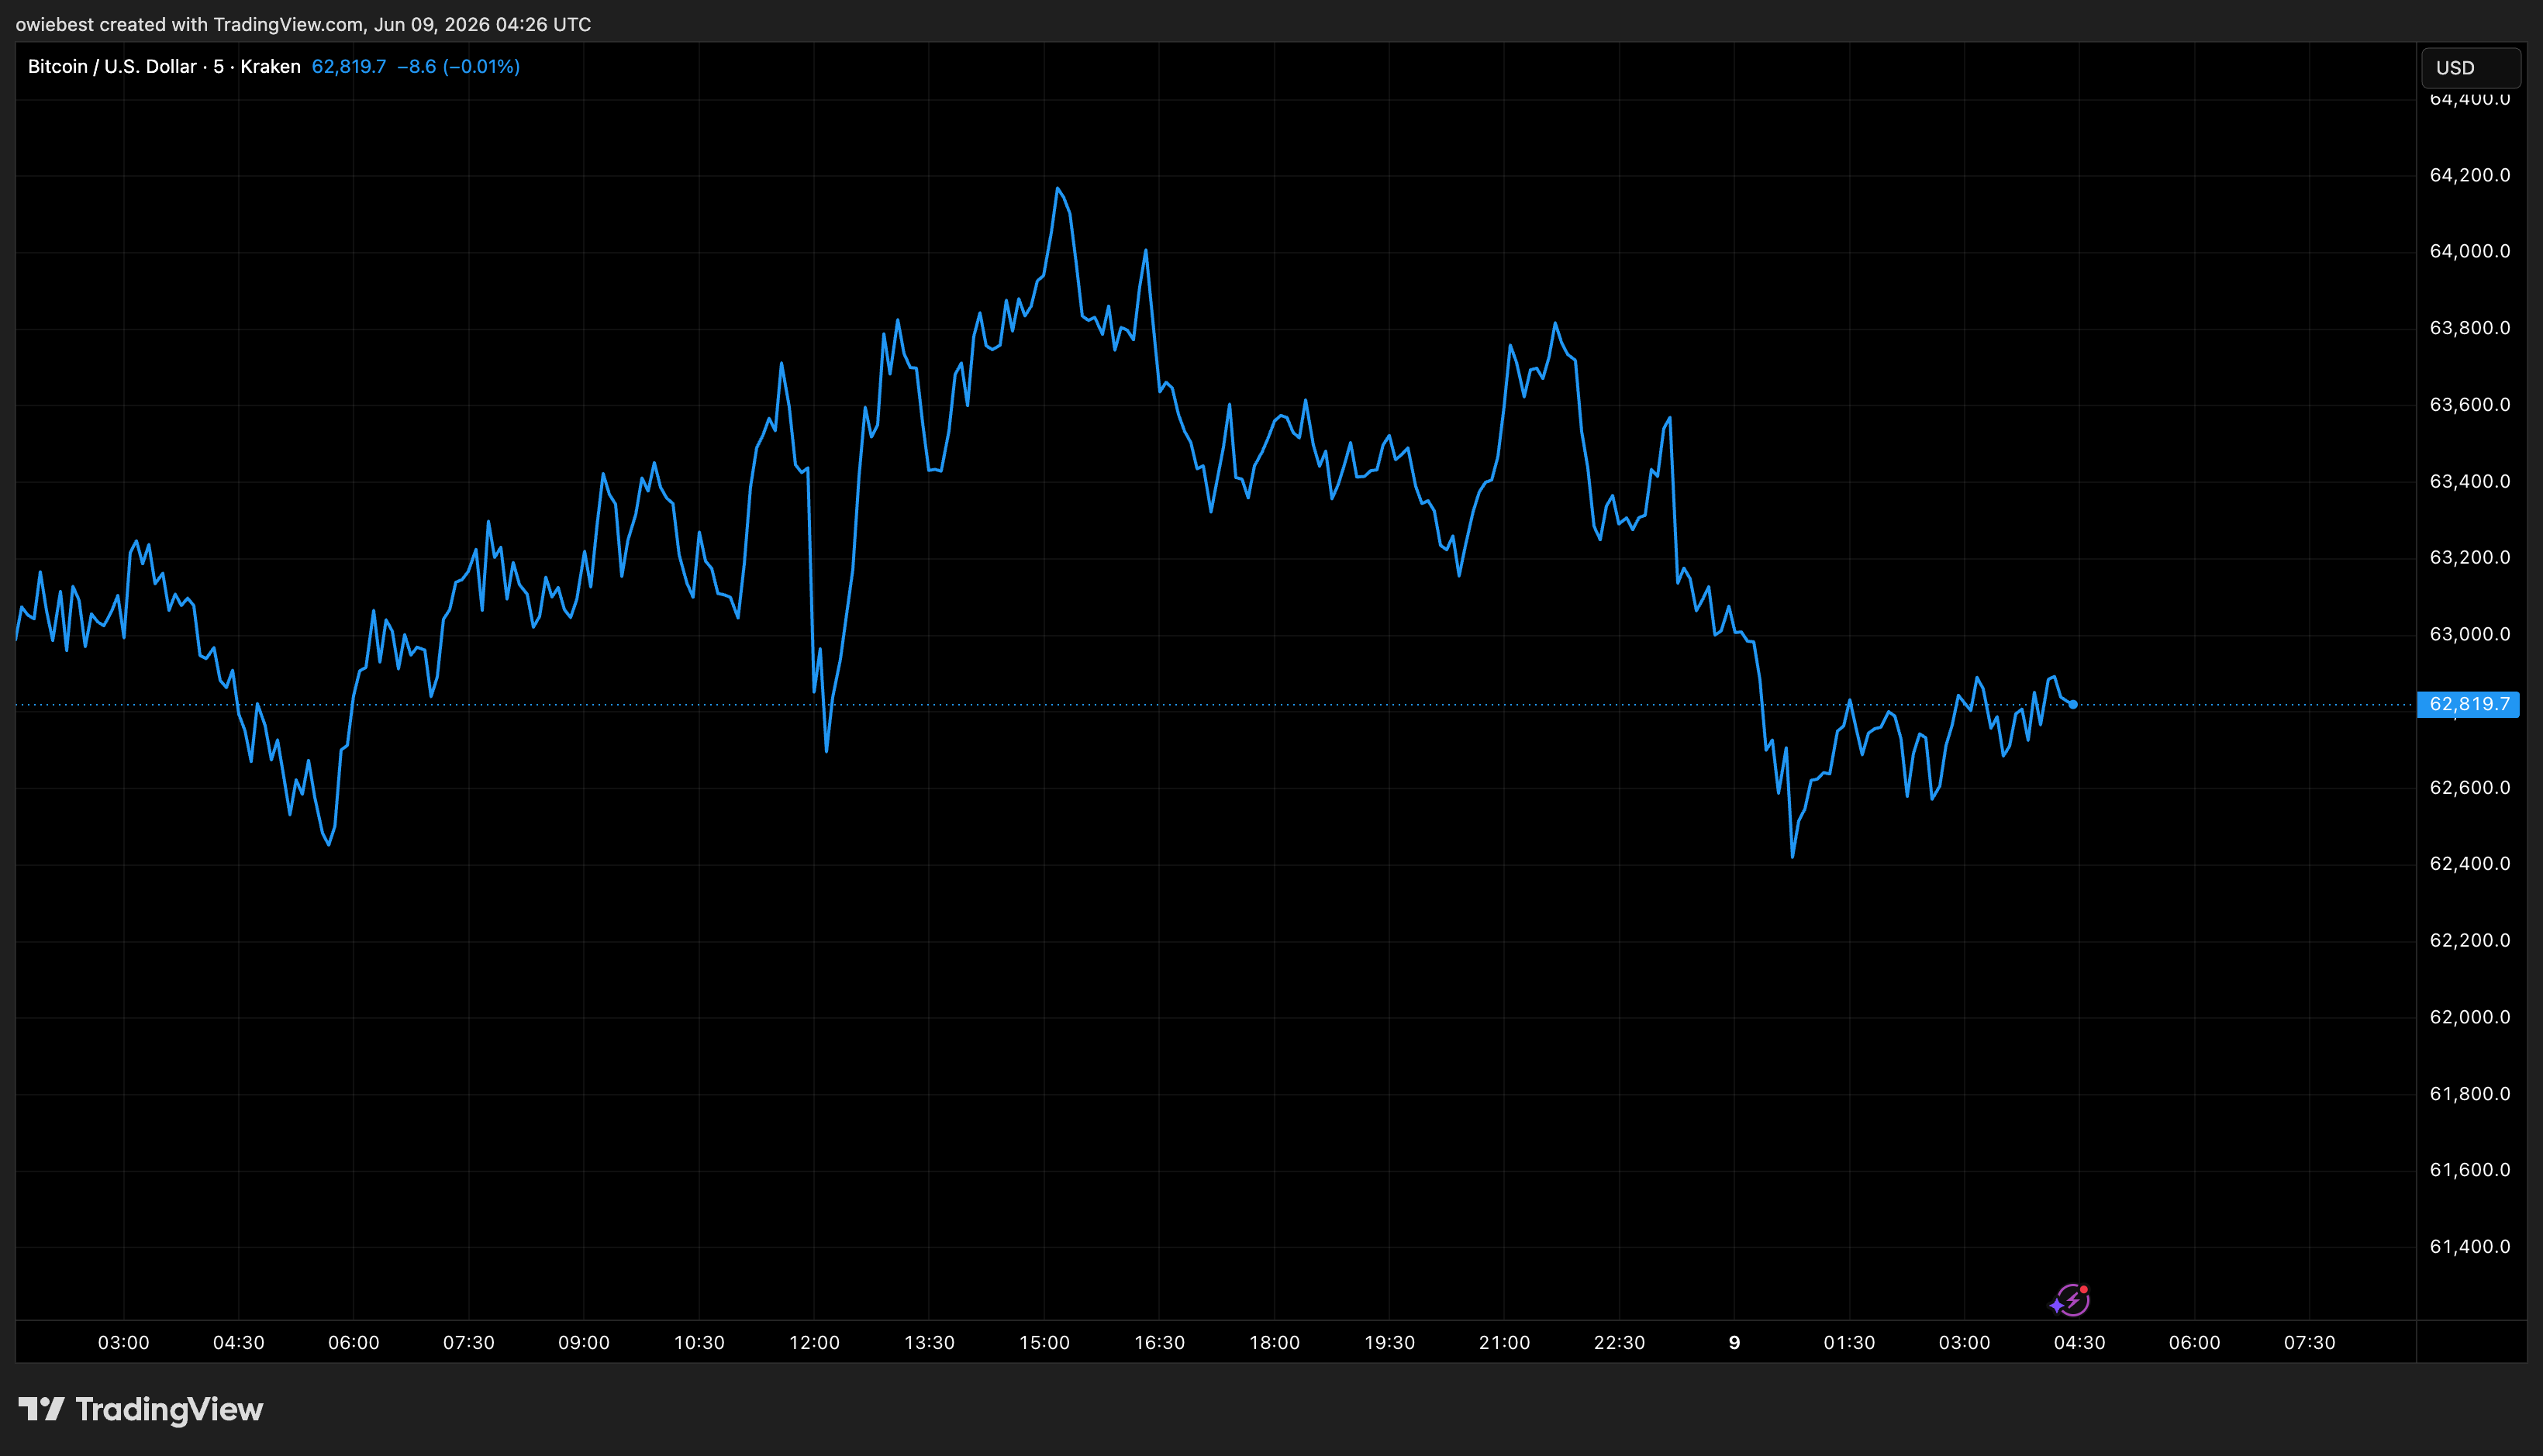Click the 07:30 label left of 09:00
Viewport: 2543px width, 1456px height.
coord(468,1342)
